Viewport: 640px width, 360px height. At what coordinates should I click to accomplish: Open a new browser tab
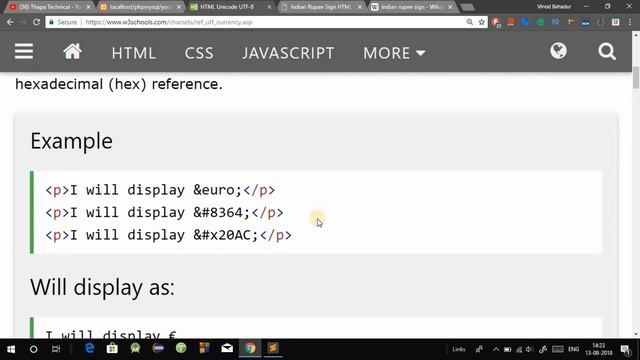(x=467, y=7)
